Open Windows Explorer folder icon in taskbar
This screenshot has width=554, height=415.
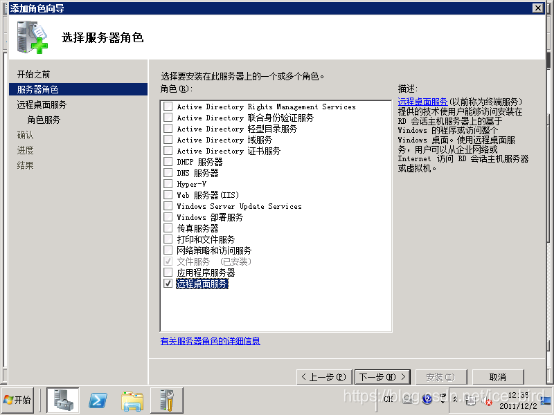tap(132, 401)
